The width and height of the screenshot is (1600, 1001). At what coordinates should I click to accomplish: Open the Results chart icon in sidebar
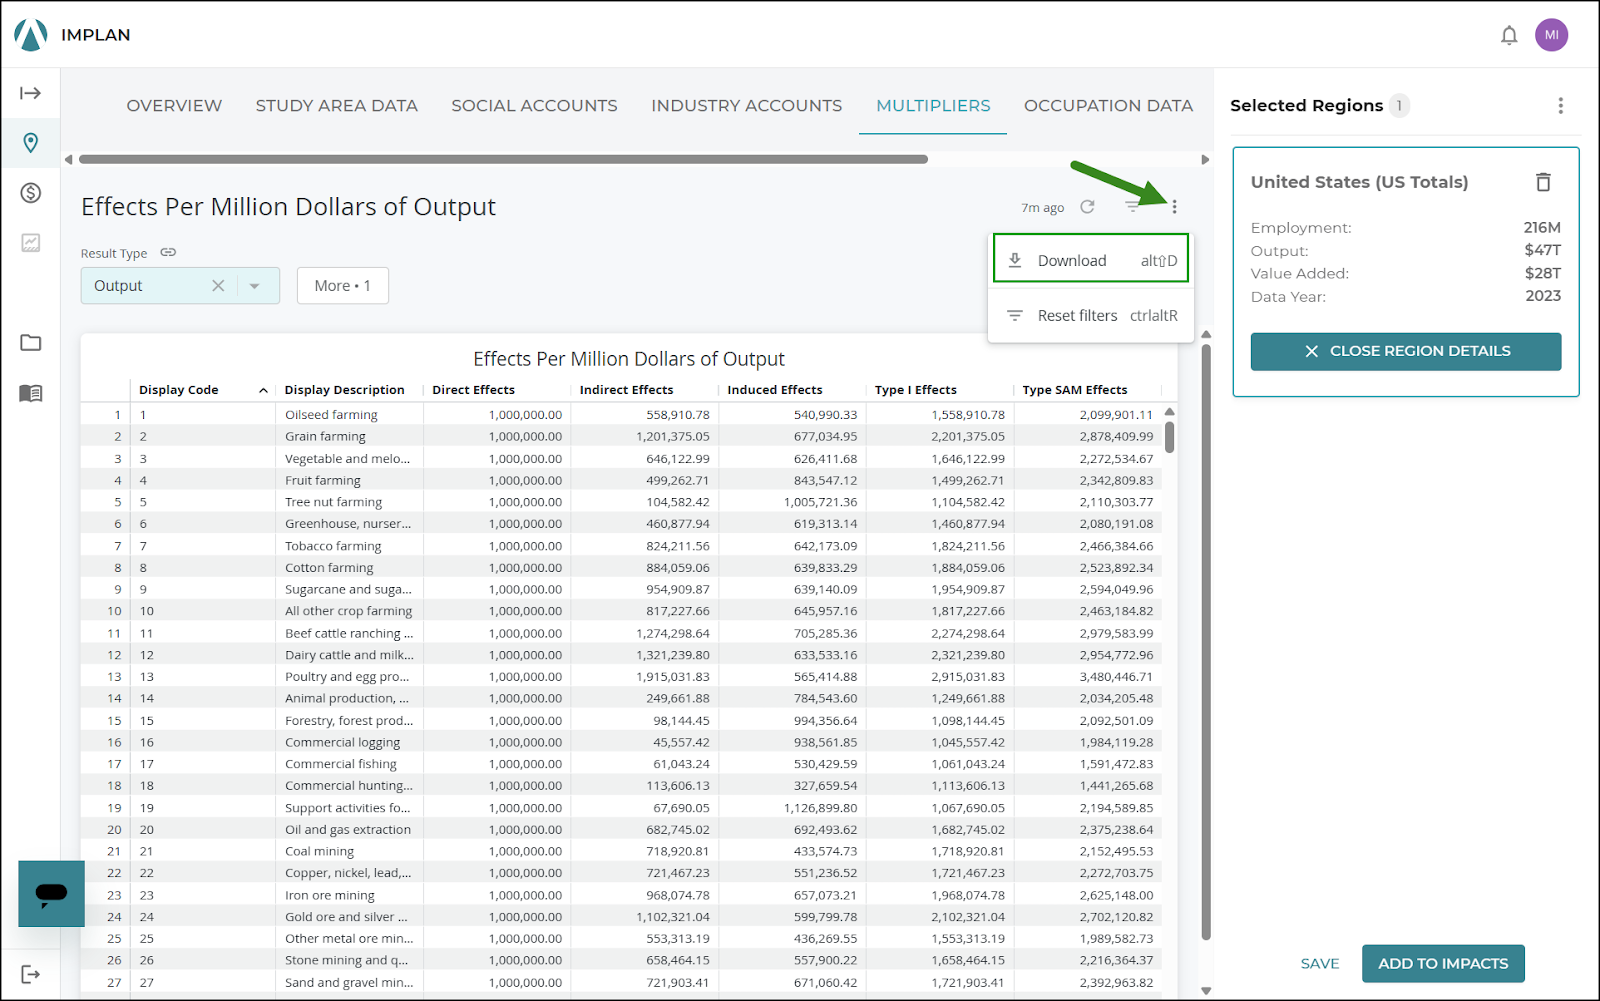coord(31,243)
